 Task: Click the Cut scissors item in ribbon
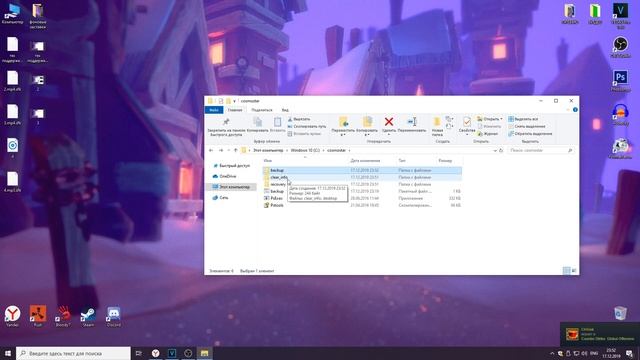click(299, 119)
